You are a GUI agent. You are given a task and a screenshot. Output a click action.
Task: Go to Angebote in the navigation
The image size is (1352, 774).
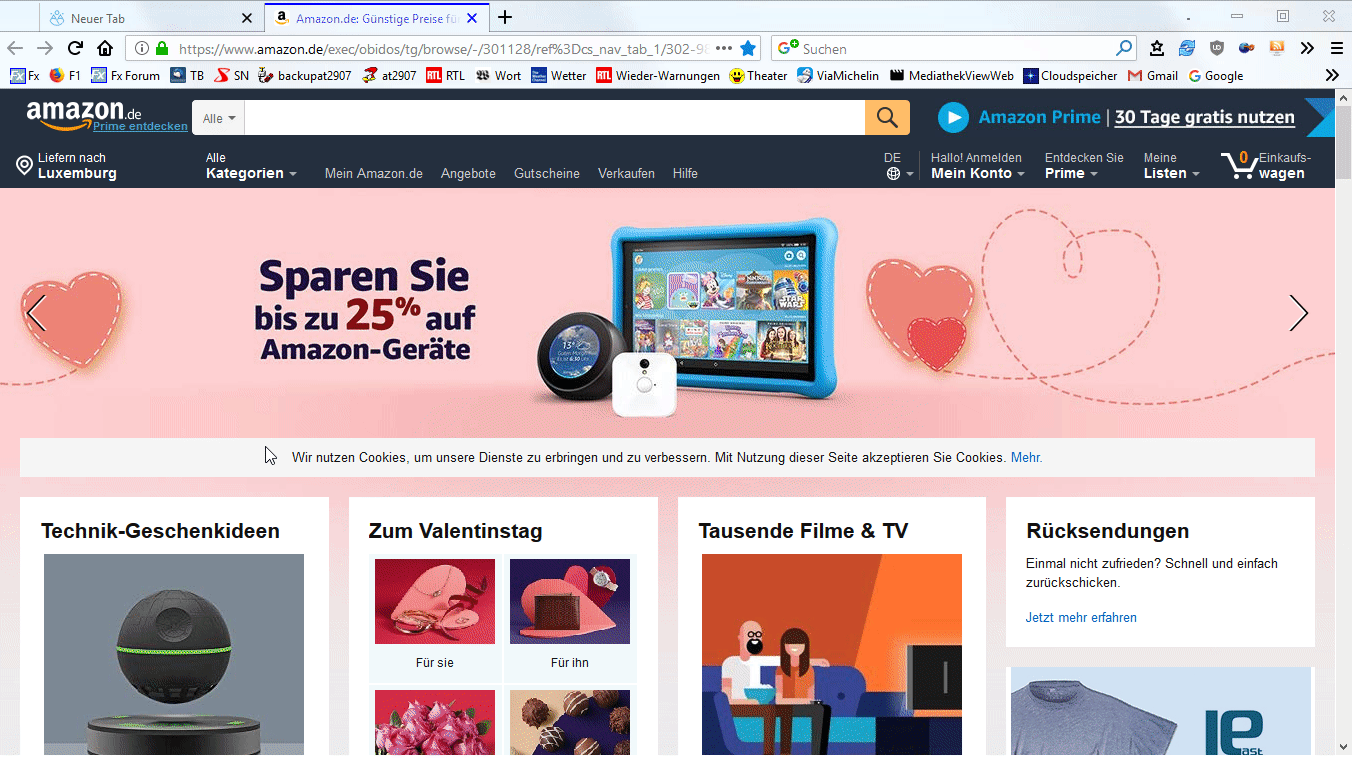tap(468, 174)
